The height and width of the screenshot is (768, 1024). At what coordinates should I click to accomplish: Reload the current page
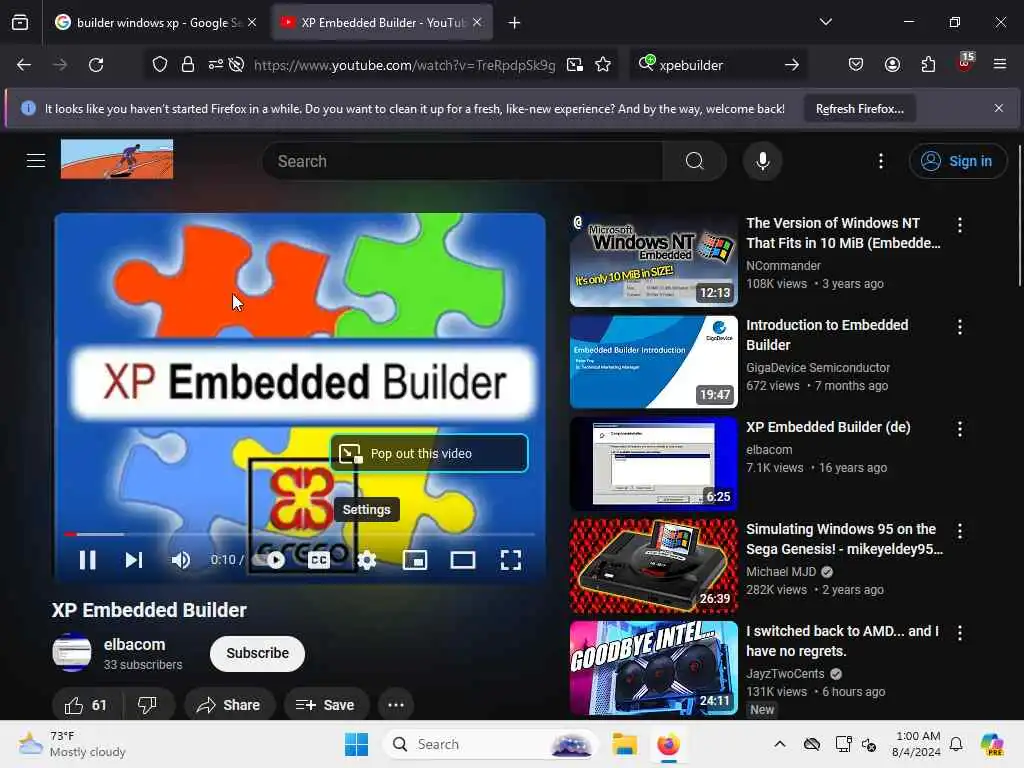pos(96,65)
